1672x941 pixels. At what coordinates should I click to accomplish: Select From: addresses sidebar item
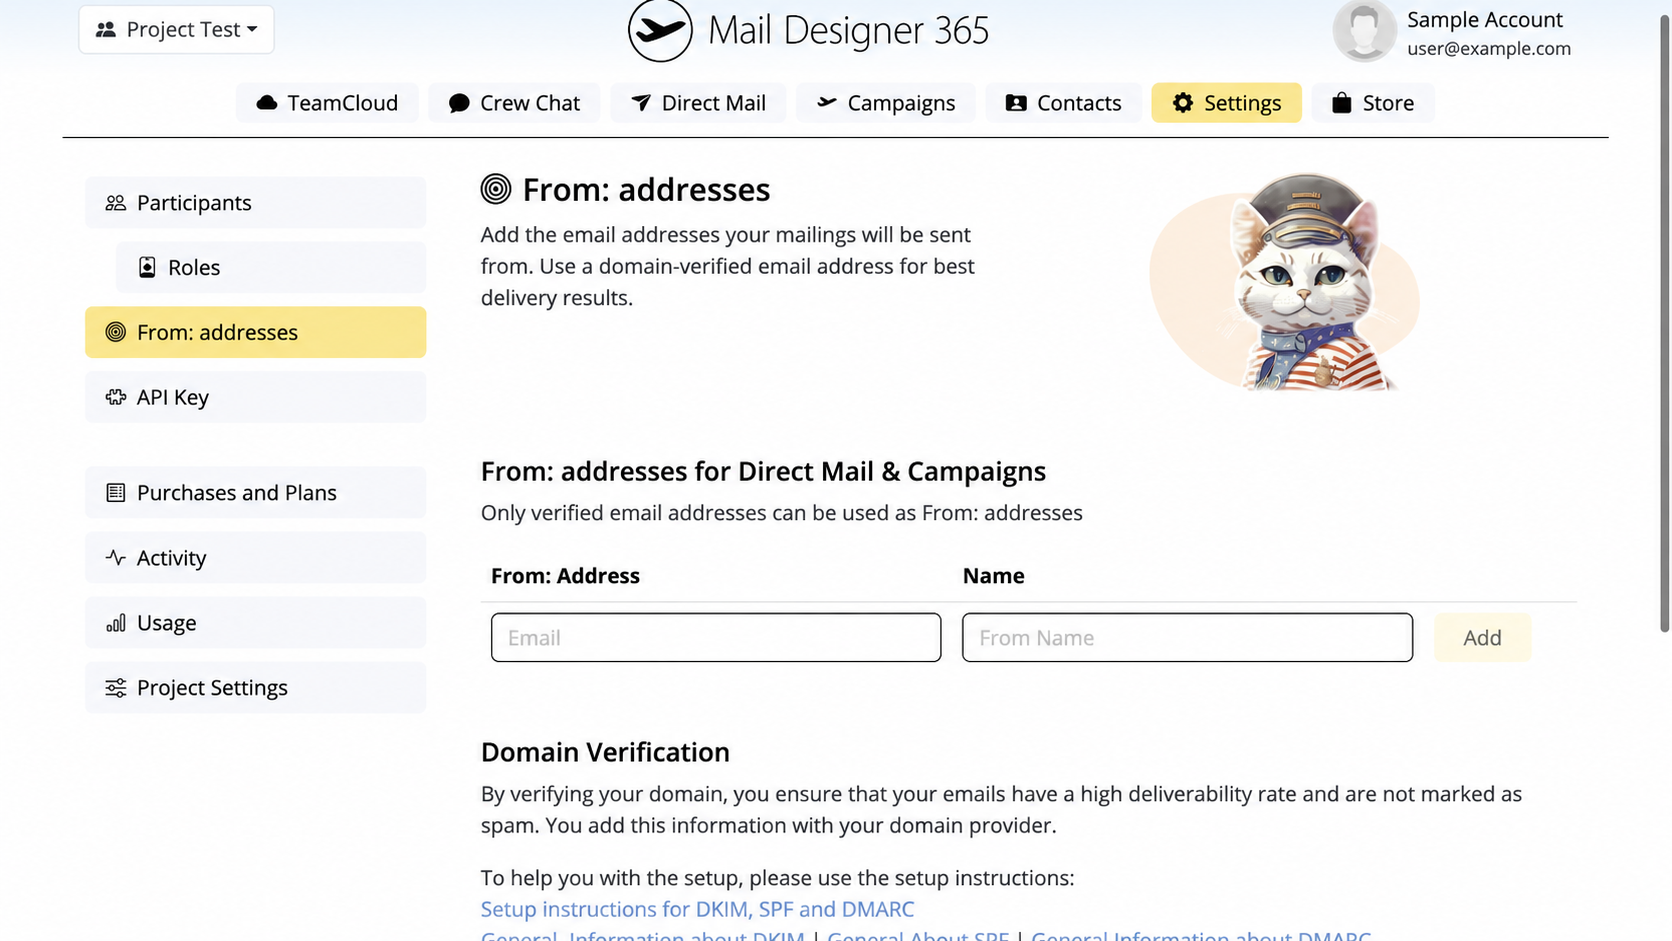255,332
